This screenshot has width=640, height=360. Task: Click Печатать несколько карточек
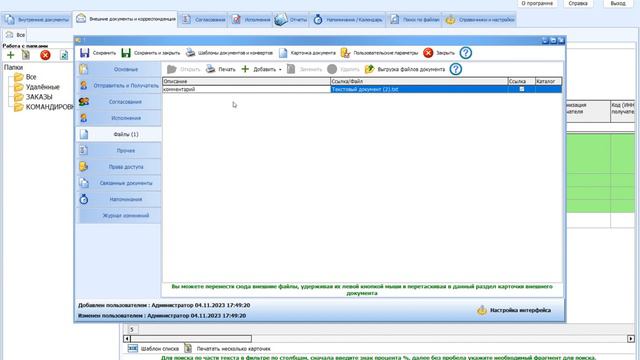click(x=228, y=349)
